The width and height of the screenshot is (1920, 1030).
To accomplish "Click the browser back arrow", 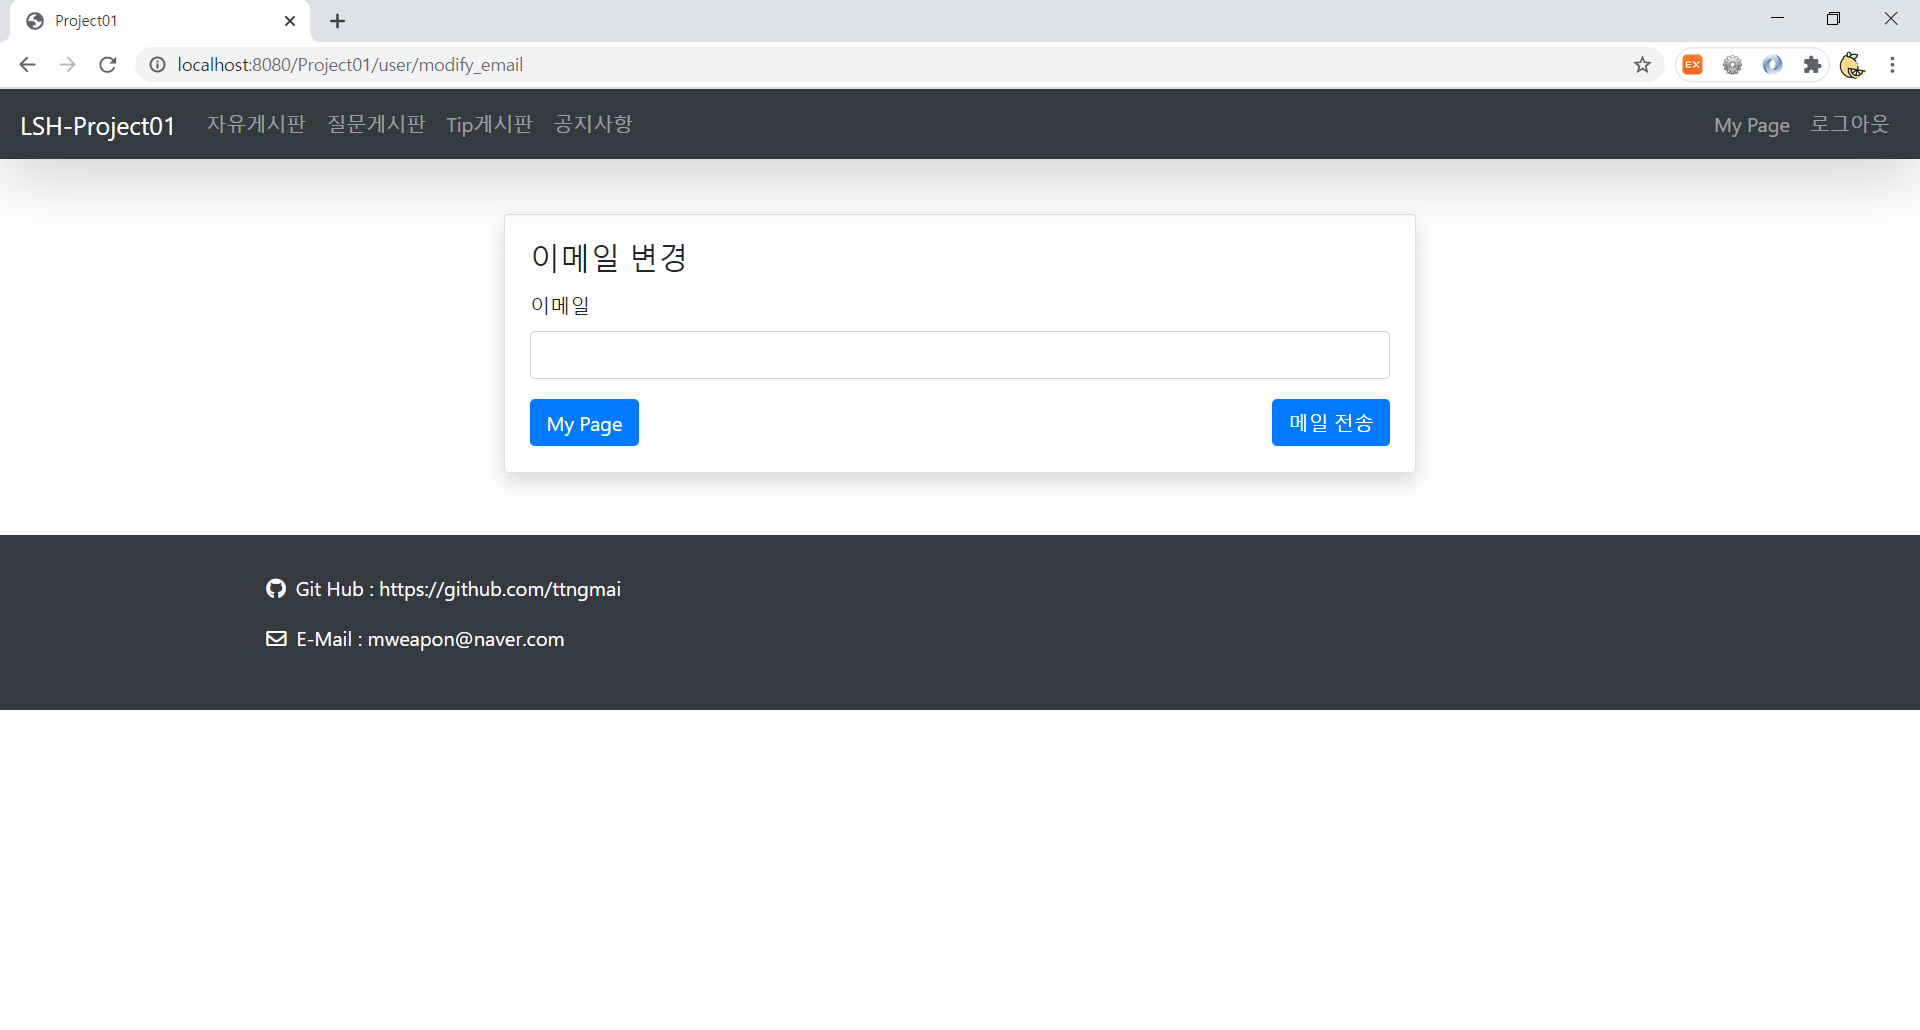I will click(x=27, y=65).
